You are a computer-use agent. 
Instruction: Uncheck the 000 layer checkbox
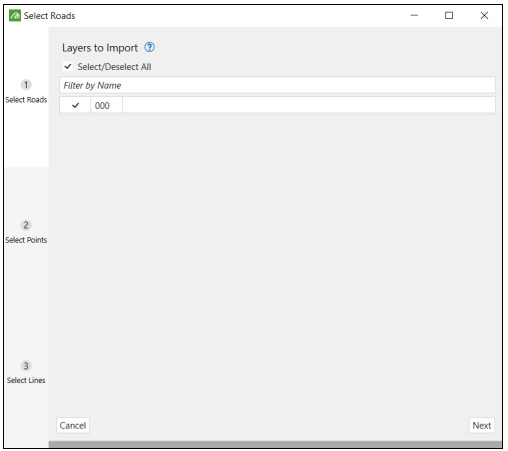[x=75, y=105]
